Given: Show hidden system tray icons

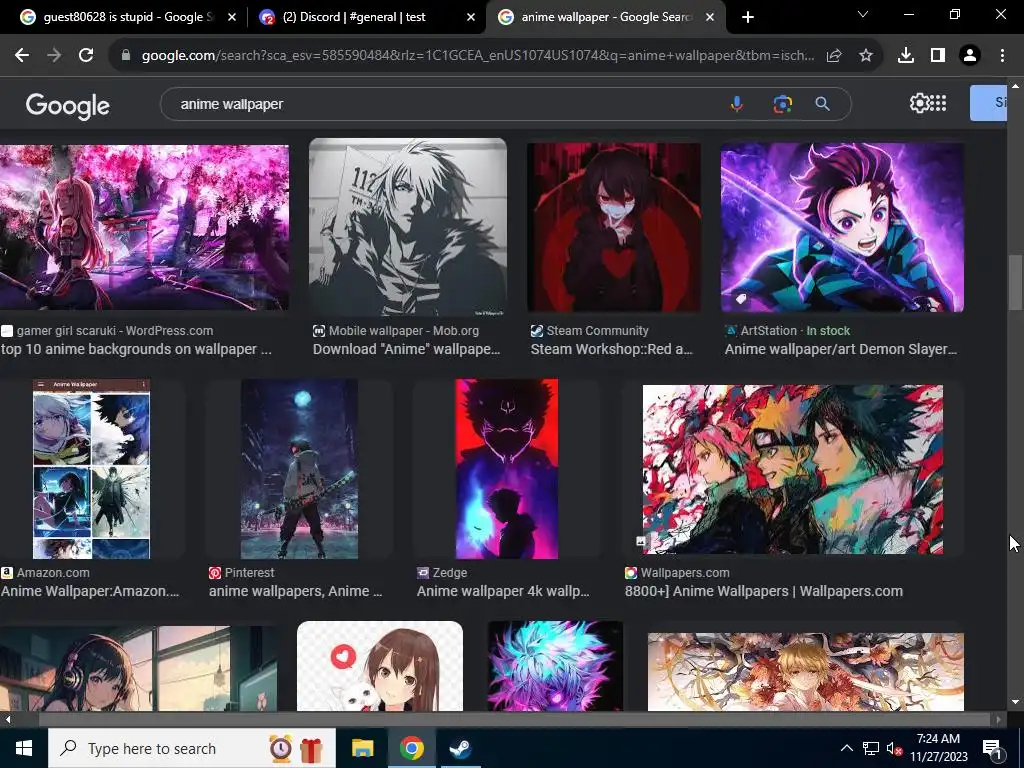Looking at the screenshot, I should (x=846, y=748).
